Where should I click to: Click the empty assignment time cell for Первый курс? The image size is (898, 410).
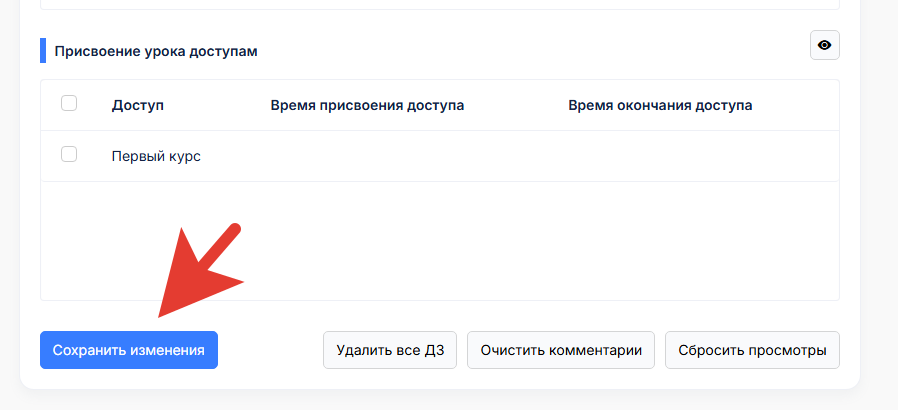click(367, 156)
